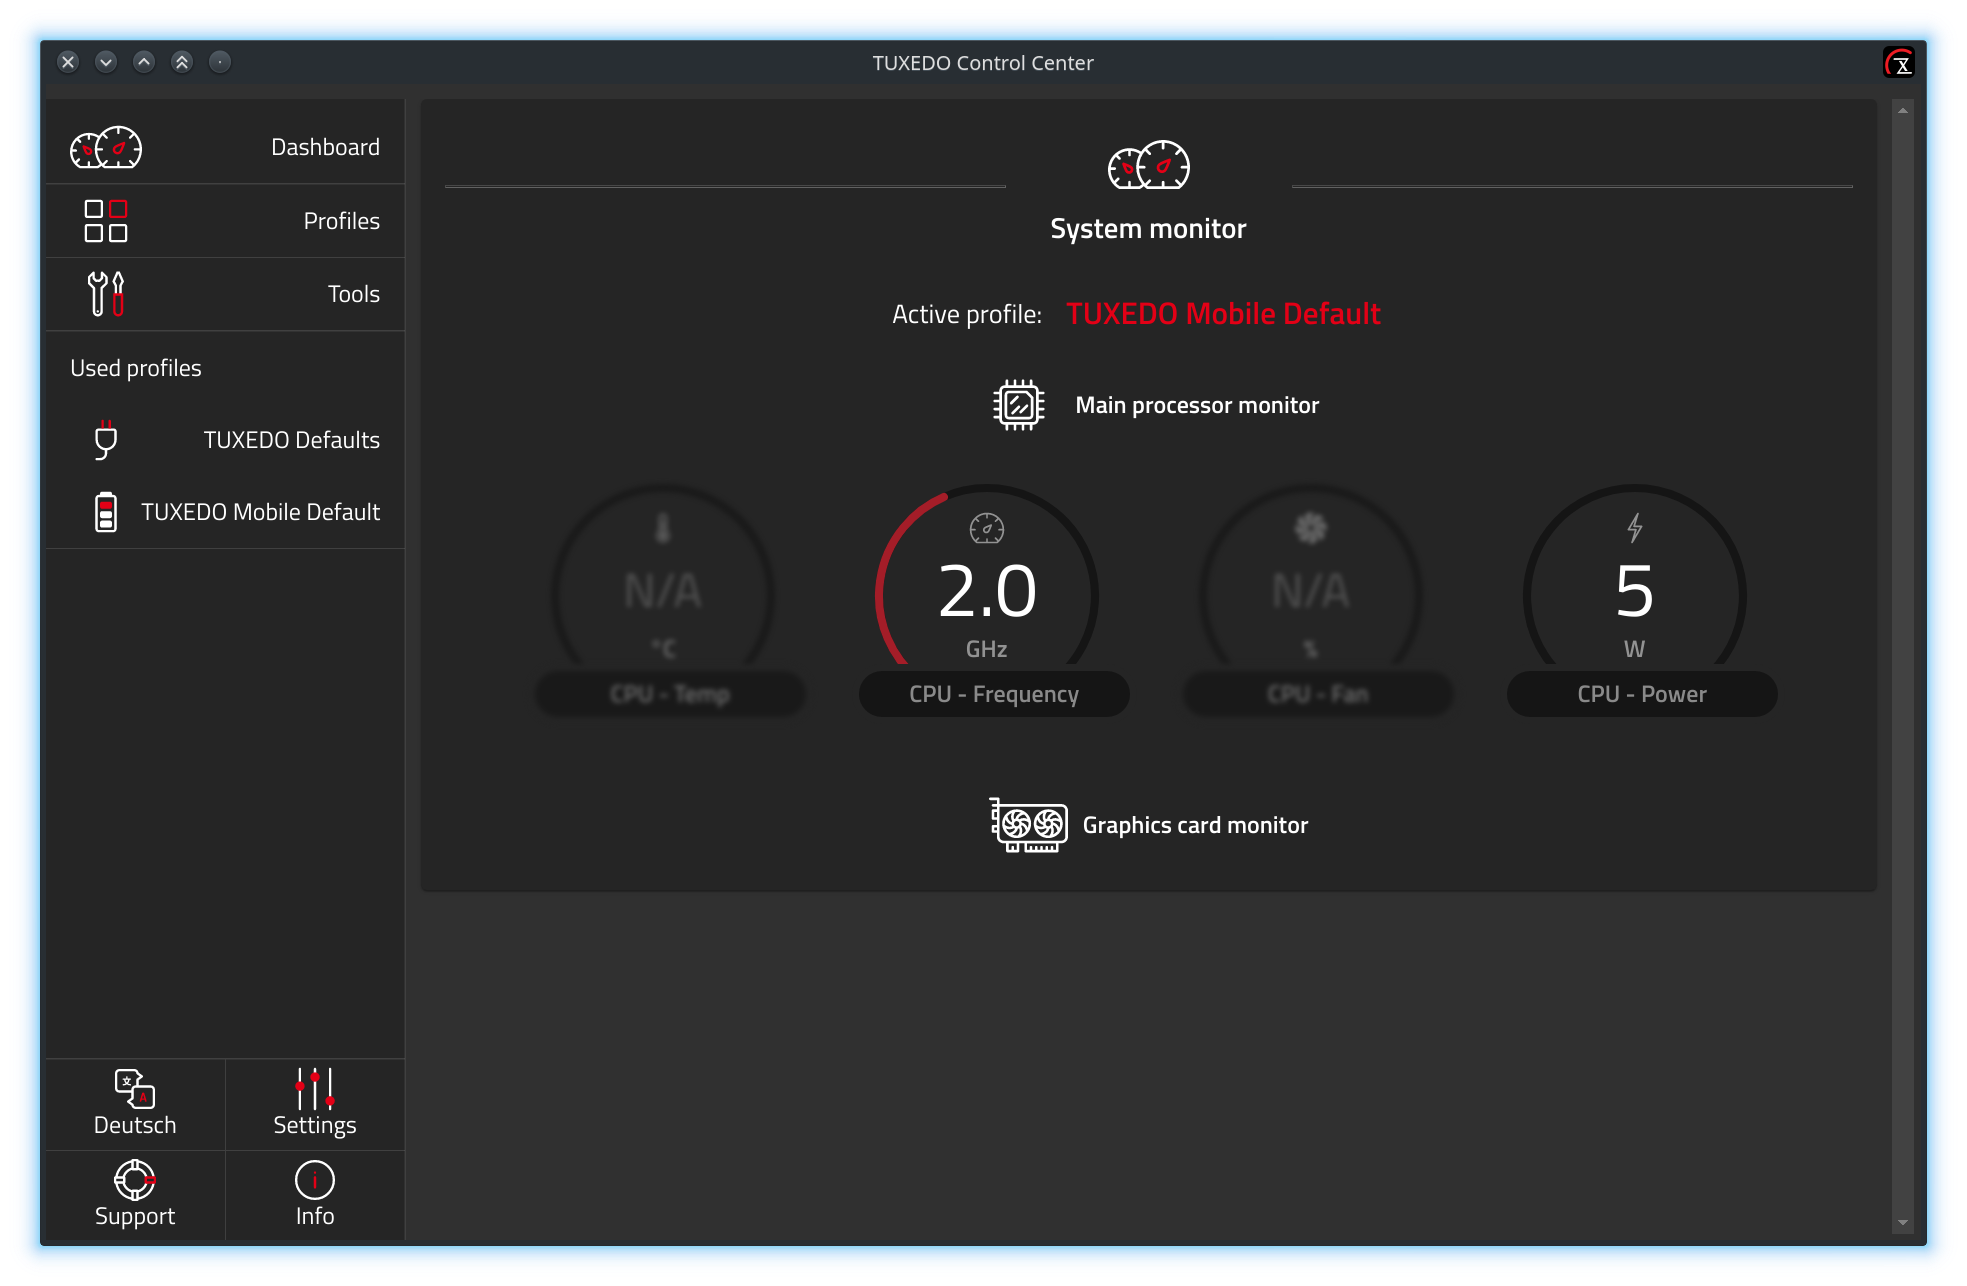Select TUXEDO Defaults profile label
The height and width of the screenshot is (1286, 1967).
pos(292,440)
